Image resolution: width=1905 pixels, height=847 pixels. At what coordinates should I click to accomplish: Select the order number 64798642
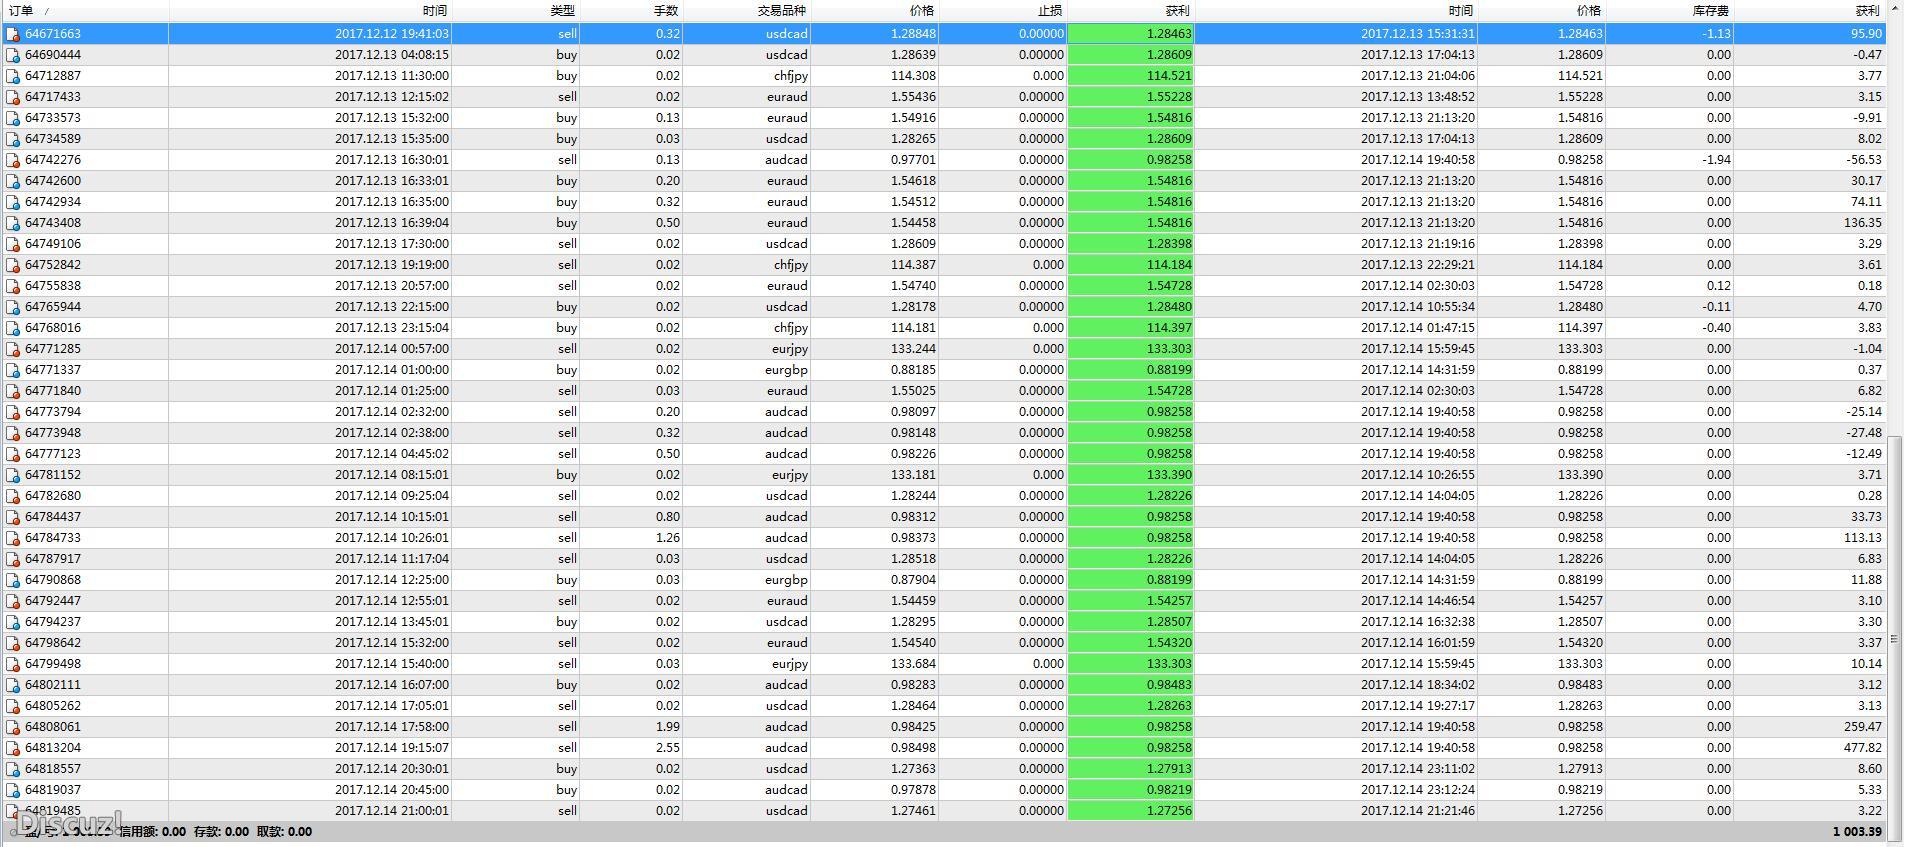53,643
